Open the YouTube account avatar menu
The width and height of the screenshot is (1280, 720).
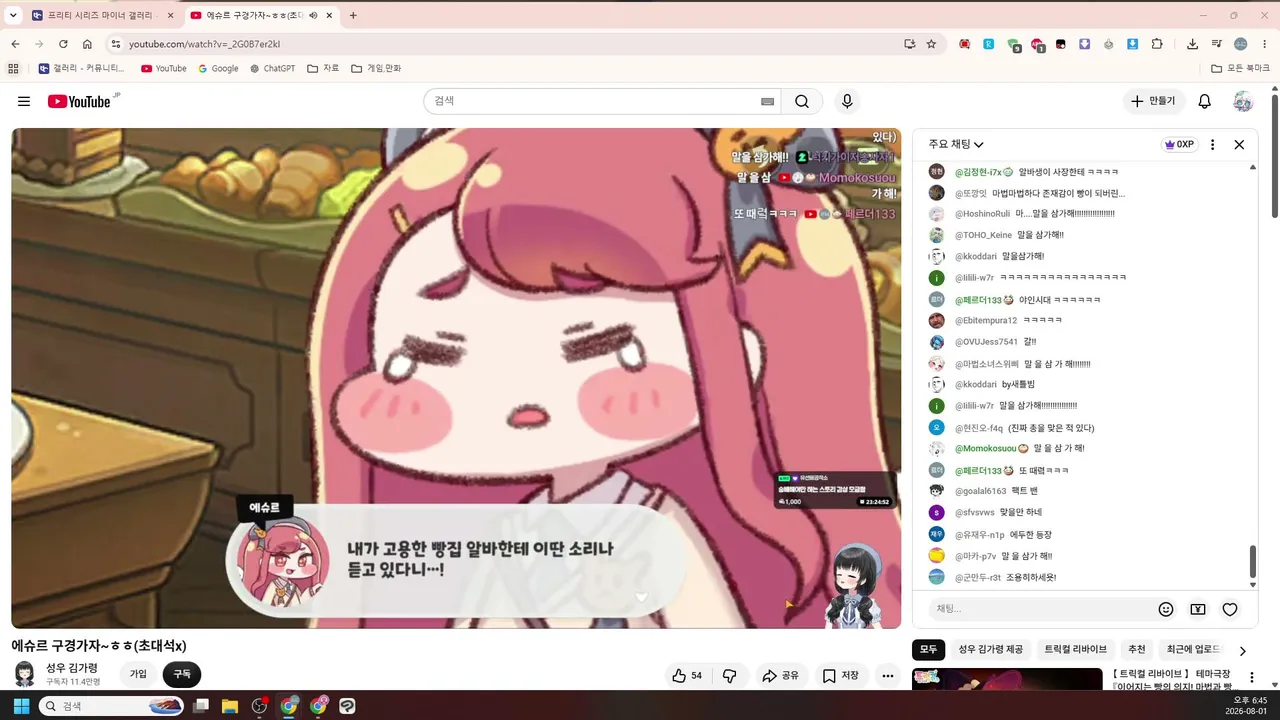1243,101
